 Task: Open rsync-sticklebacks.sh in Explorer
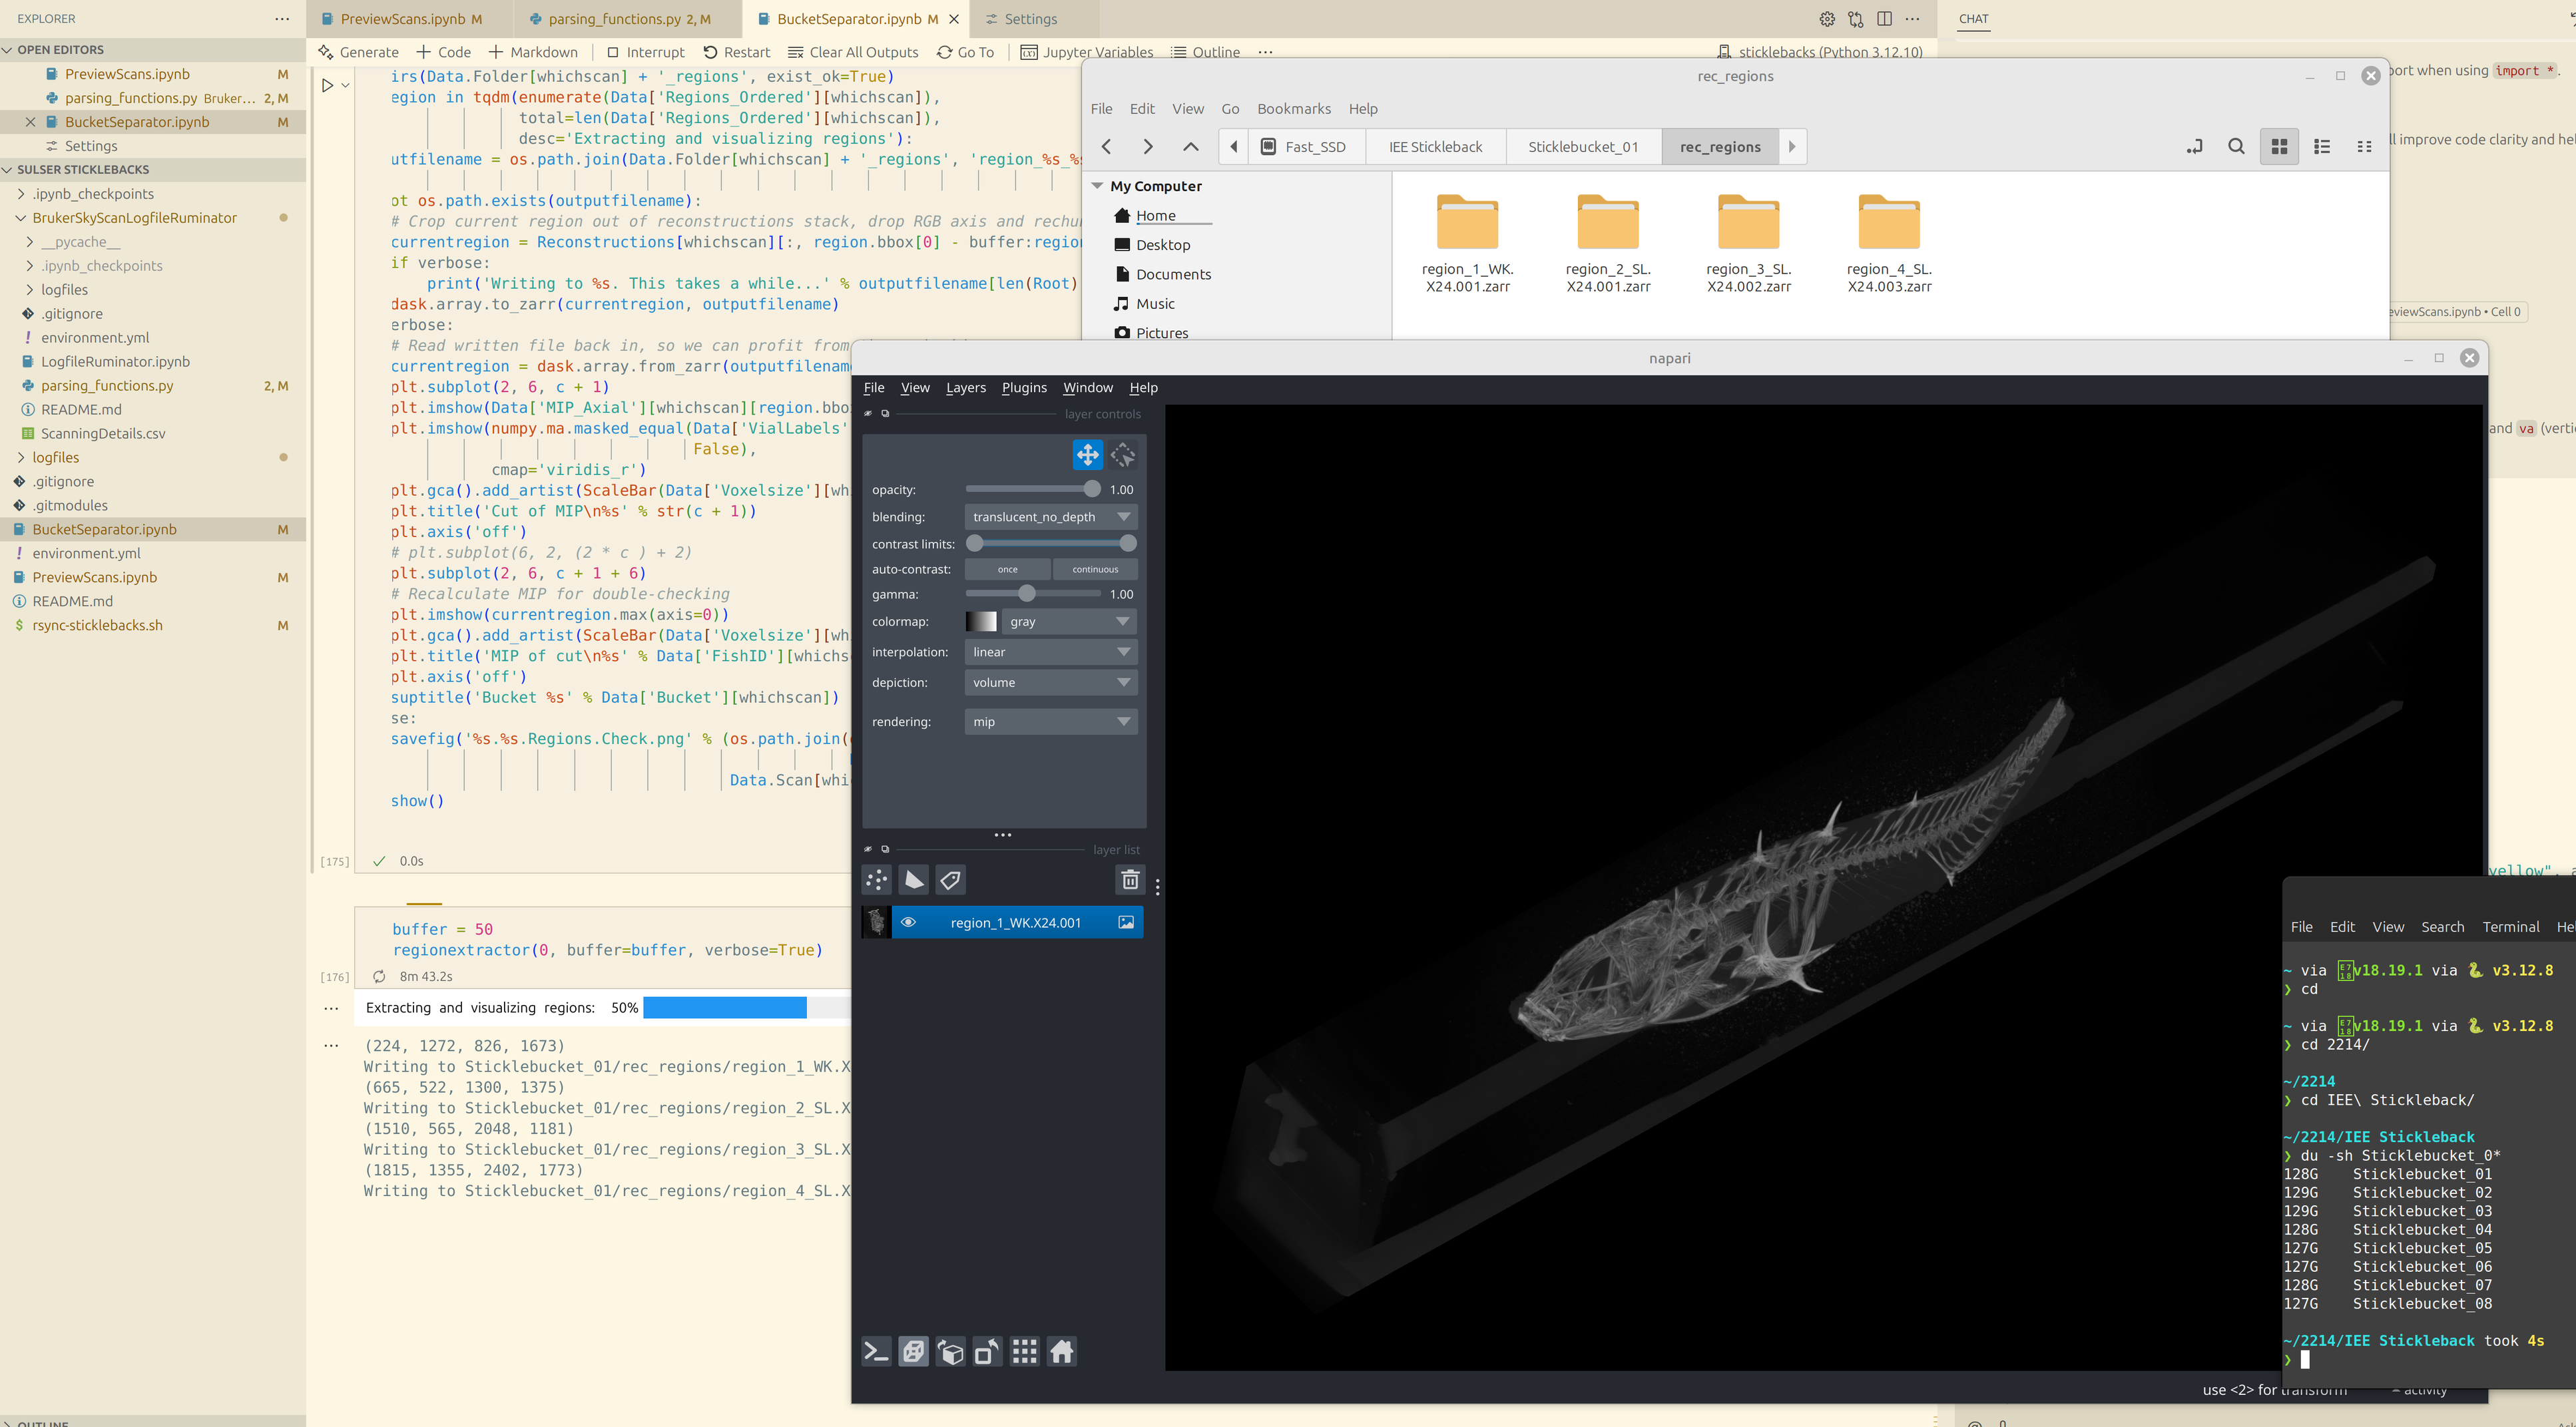[x=97, y=625]
